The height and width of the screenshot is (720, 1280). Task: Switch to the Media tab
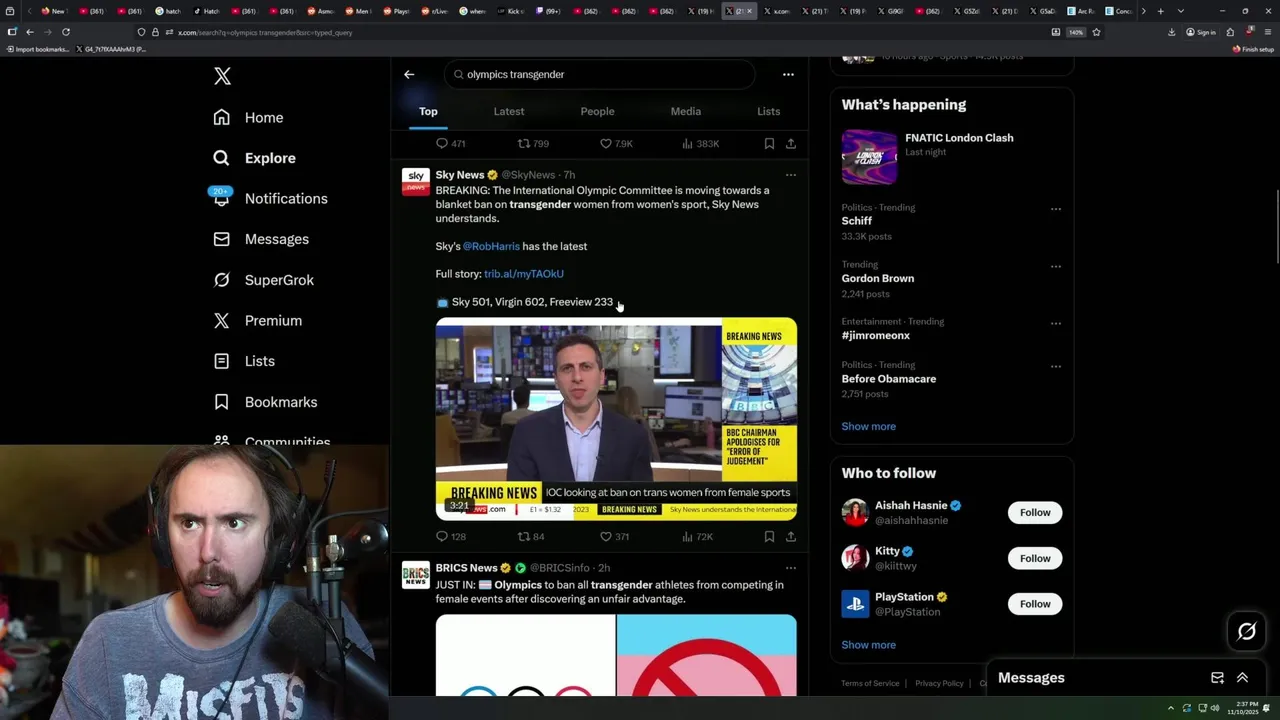685,111
